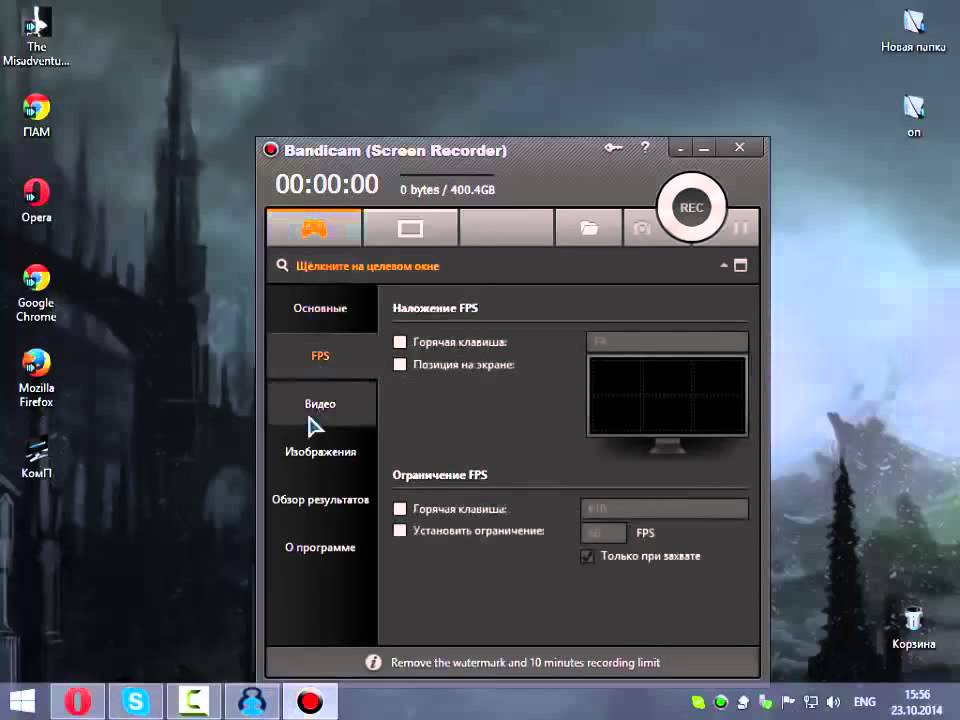
Task: Open Opera from the taskbar
Action: 78,701
